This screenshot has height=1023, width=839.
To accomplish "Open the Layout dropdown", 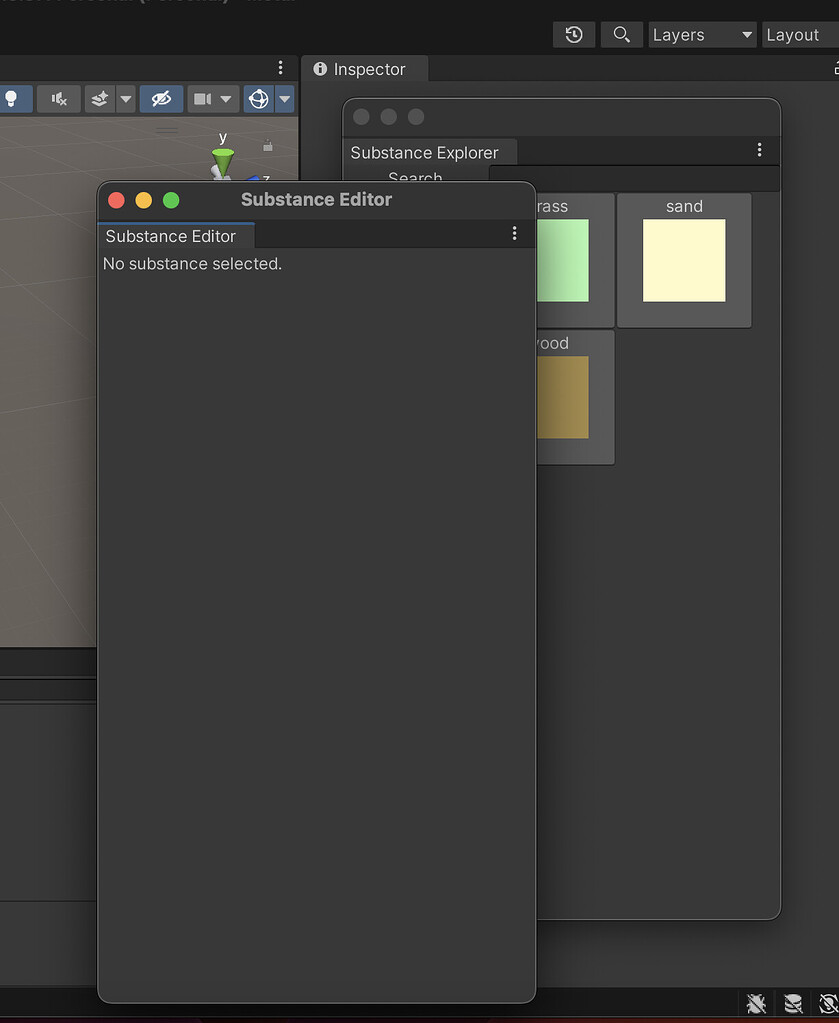I will (797, 34).
